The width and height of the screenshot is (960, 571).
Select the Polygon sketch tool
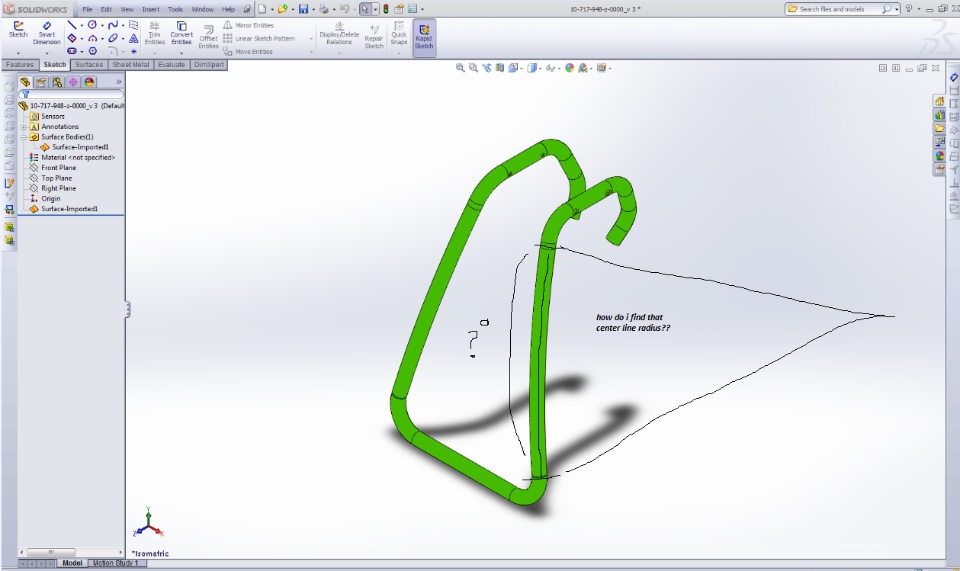[92, 51]
